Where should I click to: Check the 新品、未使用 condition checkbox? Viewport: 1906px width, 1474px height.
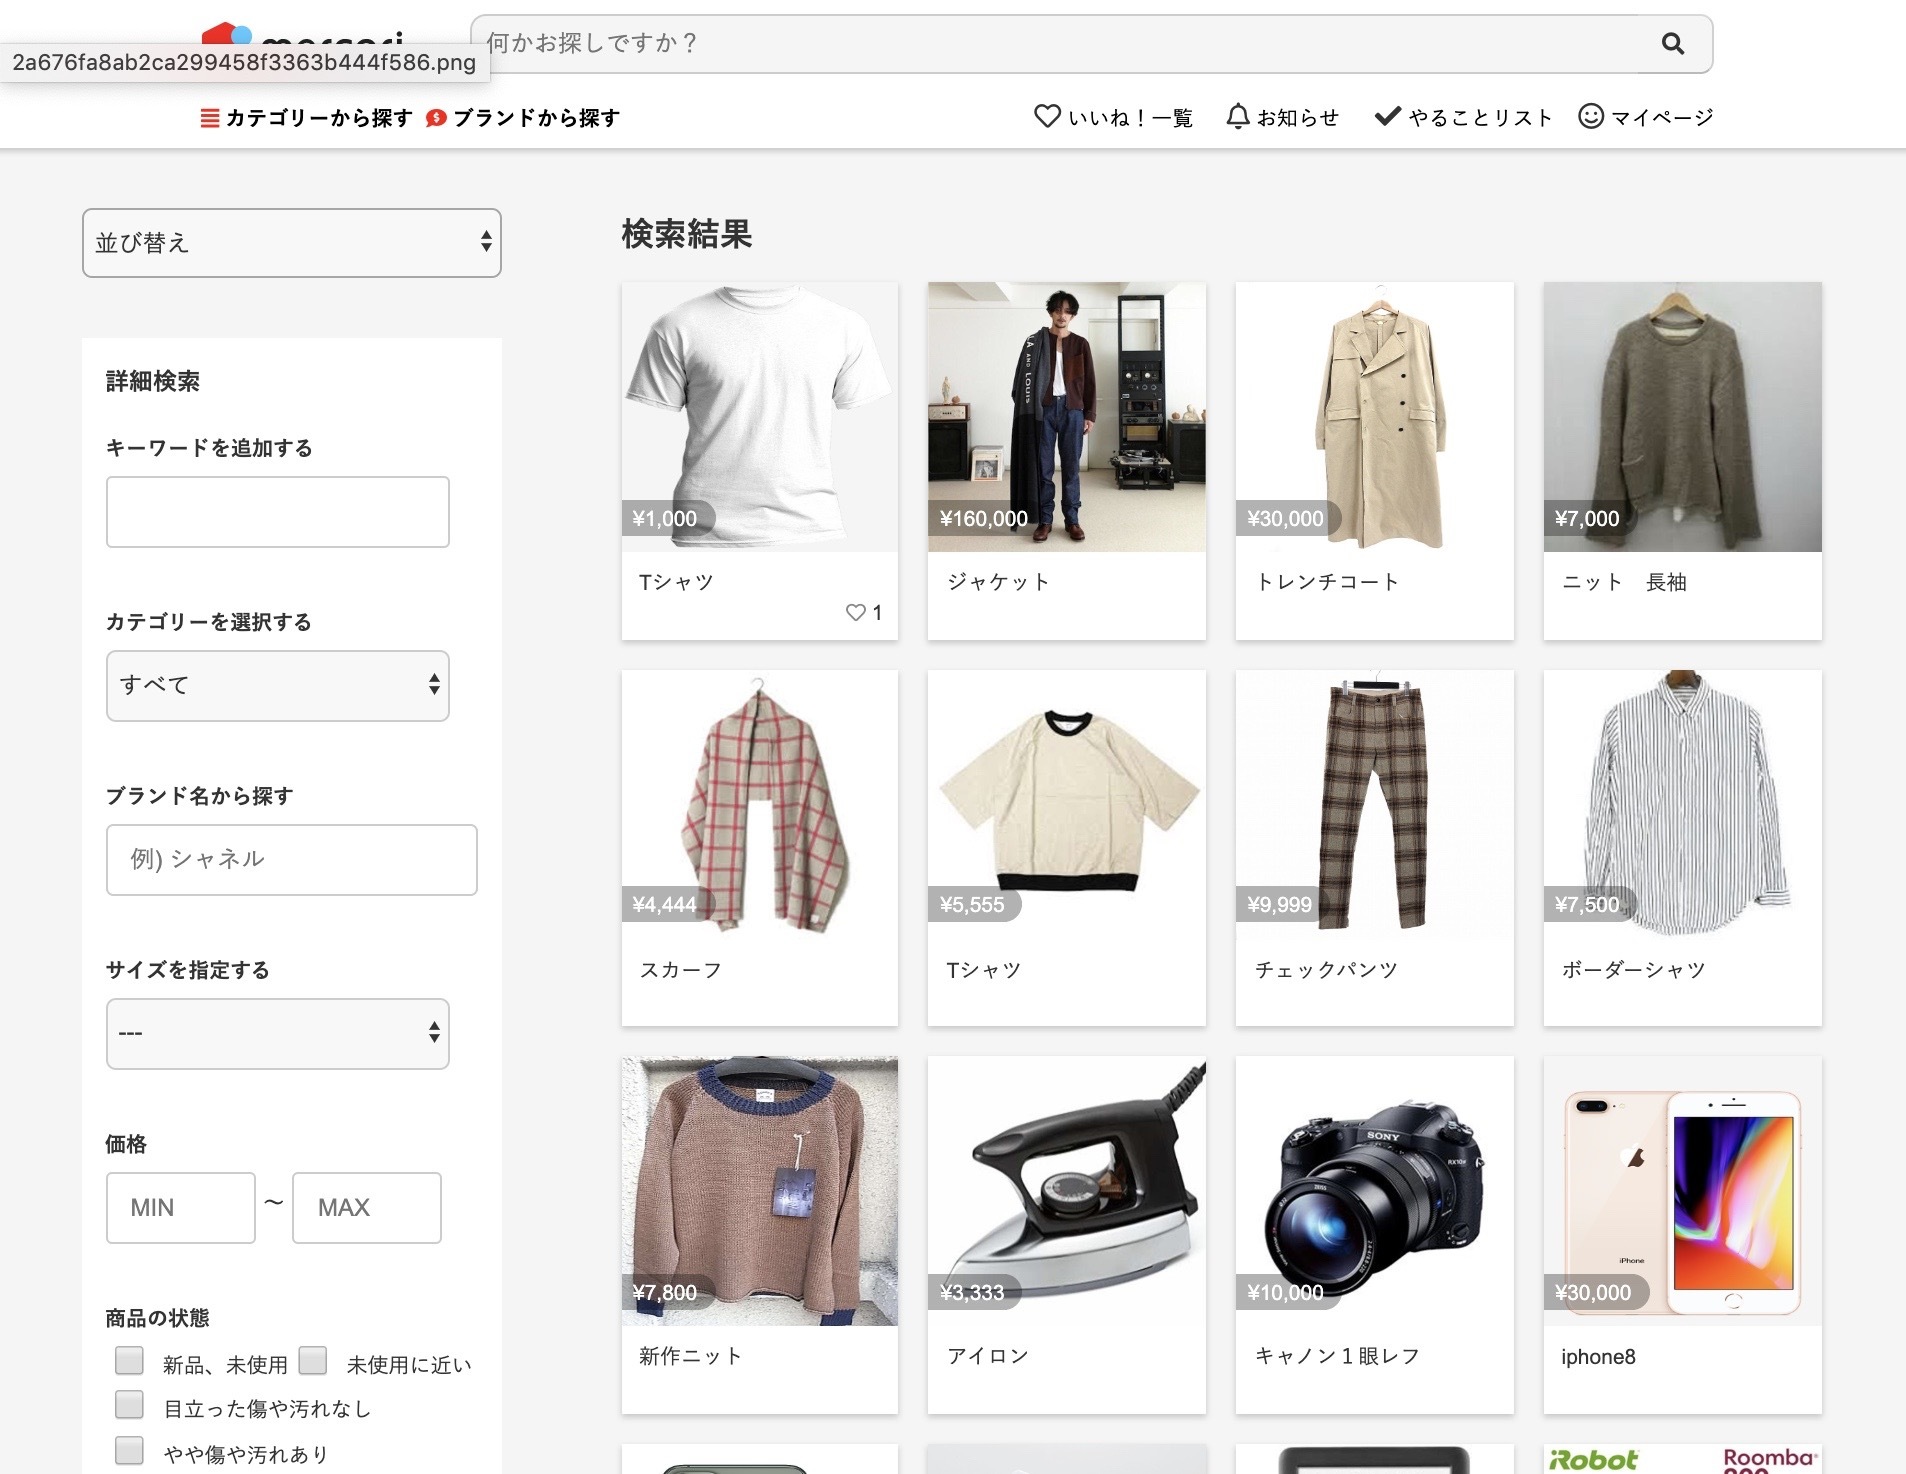coord(130,1361)
